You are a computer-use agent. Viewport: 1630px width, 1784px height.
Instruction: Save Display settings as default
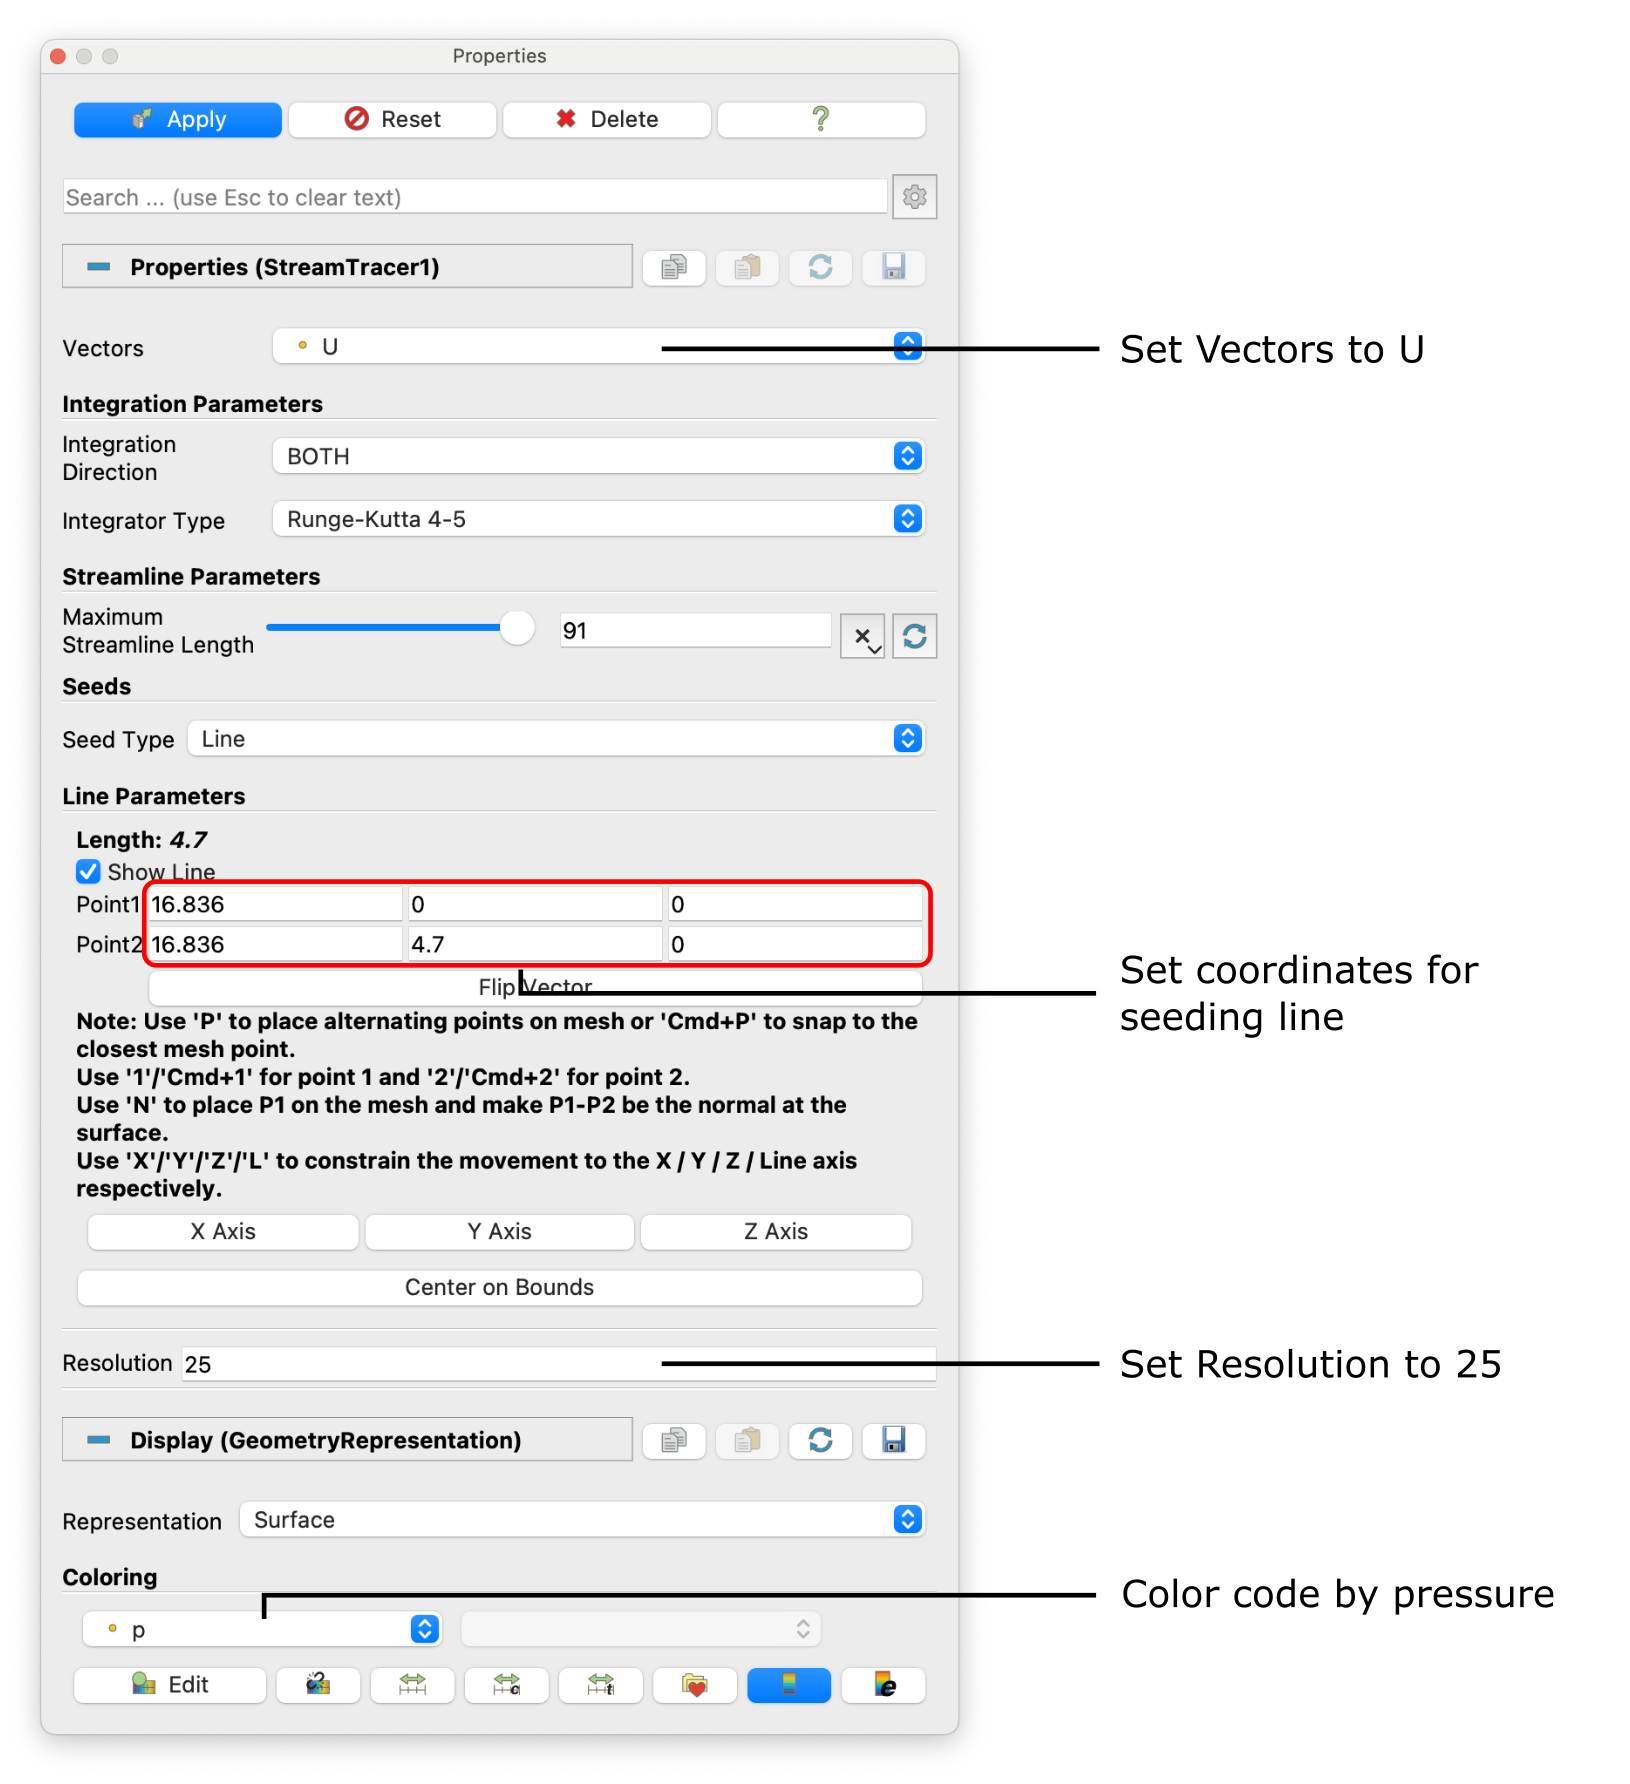[x=893, y=1441]
